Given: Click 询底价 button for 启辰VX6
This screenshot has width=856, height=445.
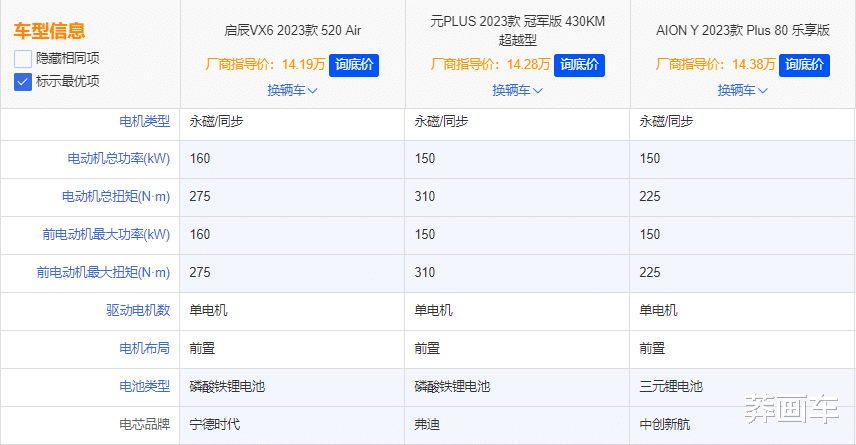Looking at the screenshot, I should pos(354,65).
